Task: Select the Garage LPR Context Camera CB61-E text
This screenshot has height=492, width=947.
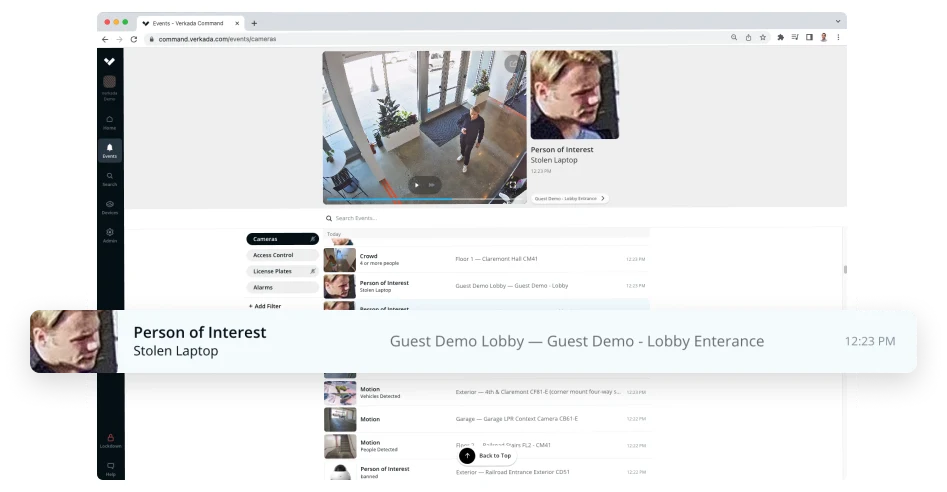Action: (516, 418)
